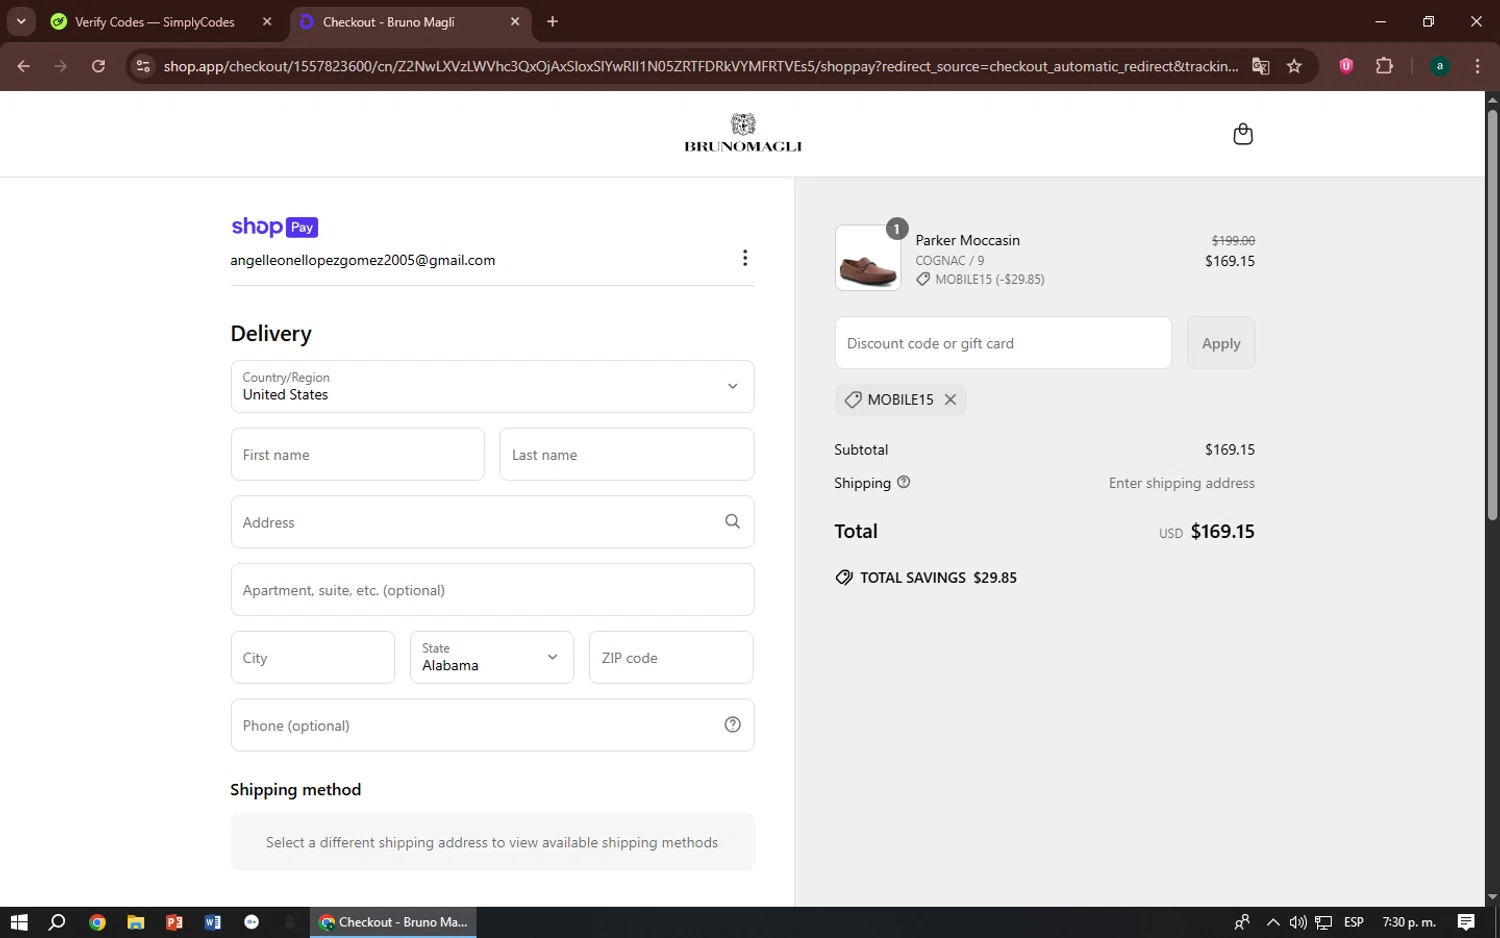The width and height of the screenshot is (1500, 938).
Task: Click the Phone (optional) field
Action: [492, 725]
